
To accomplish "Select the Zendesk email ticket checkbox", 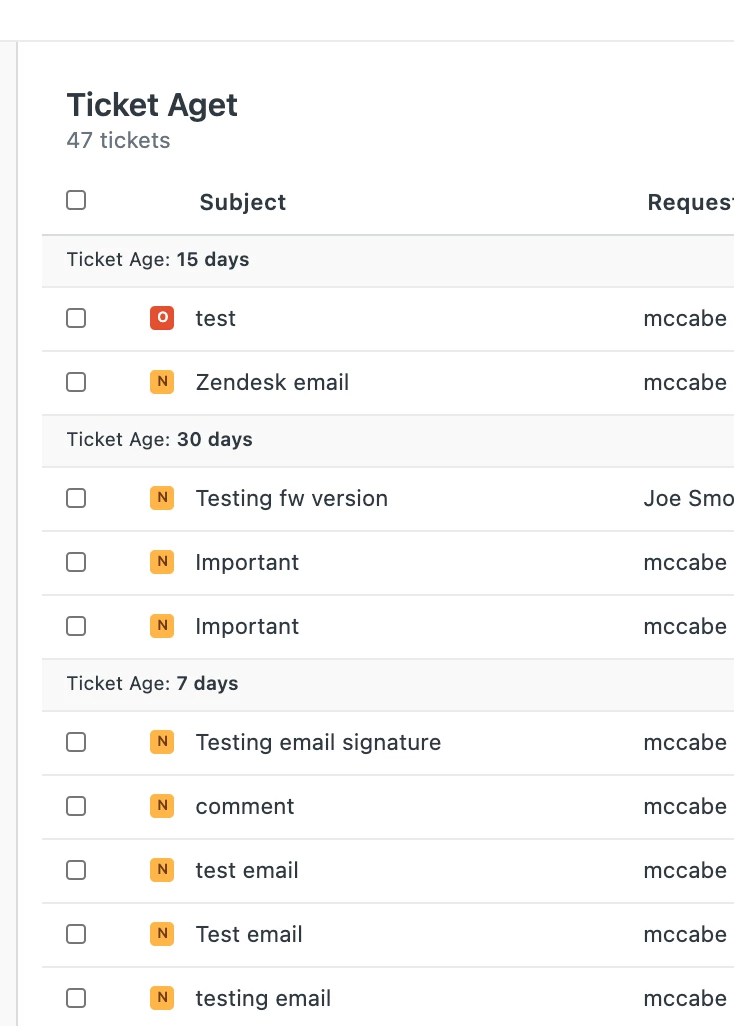I will click(x=76, y=382).
